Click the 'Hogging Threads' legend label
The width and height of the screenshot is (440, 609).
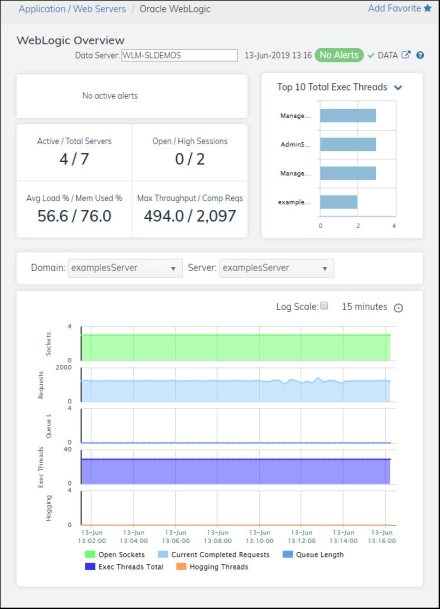[219, 567]
